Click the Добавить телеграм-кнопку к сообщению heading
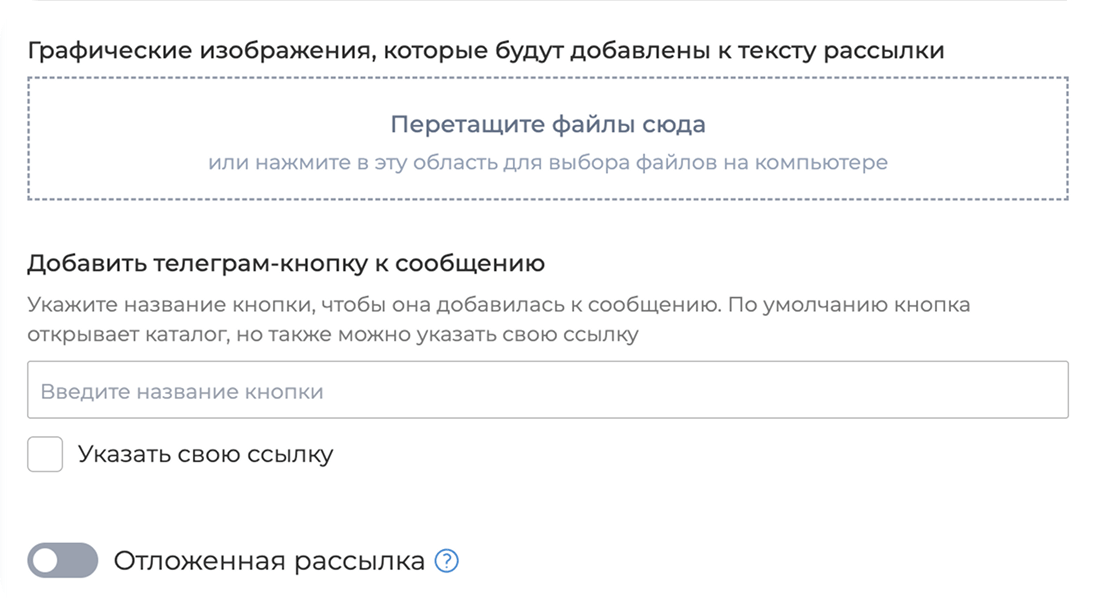This screenshot has height=616, width=1104. pyautogui.click(x=286, y=264)
